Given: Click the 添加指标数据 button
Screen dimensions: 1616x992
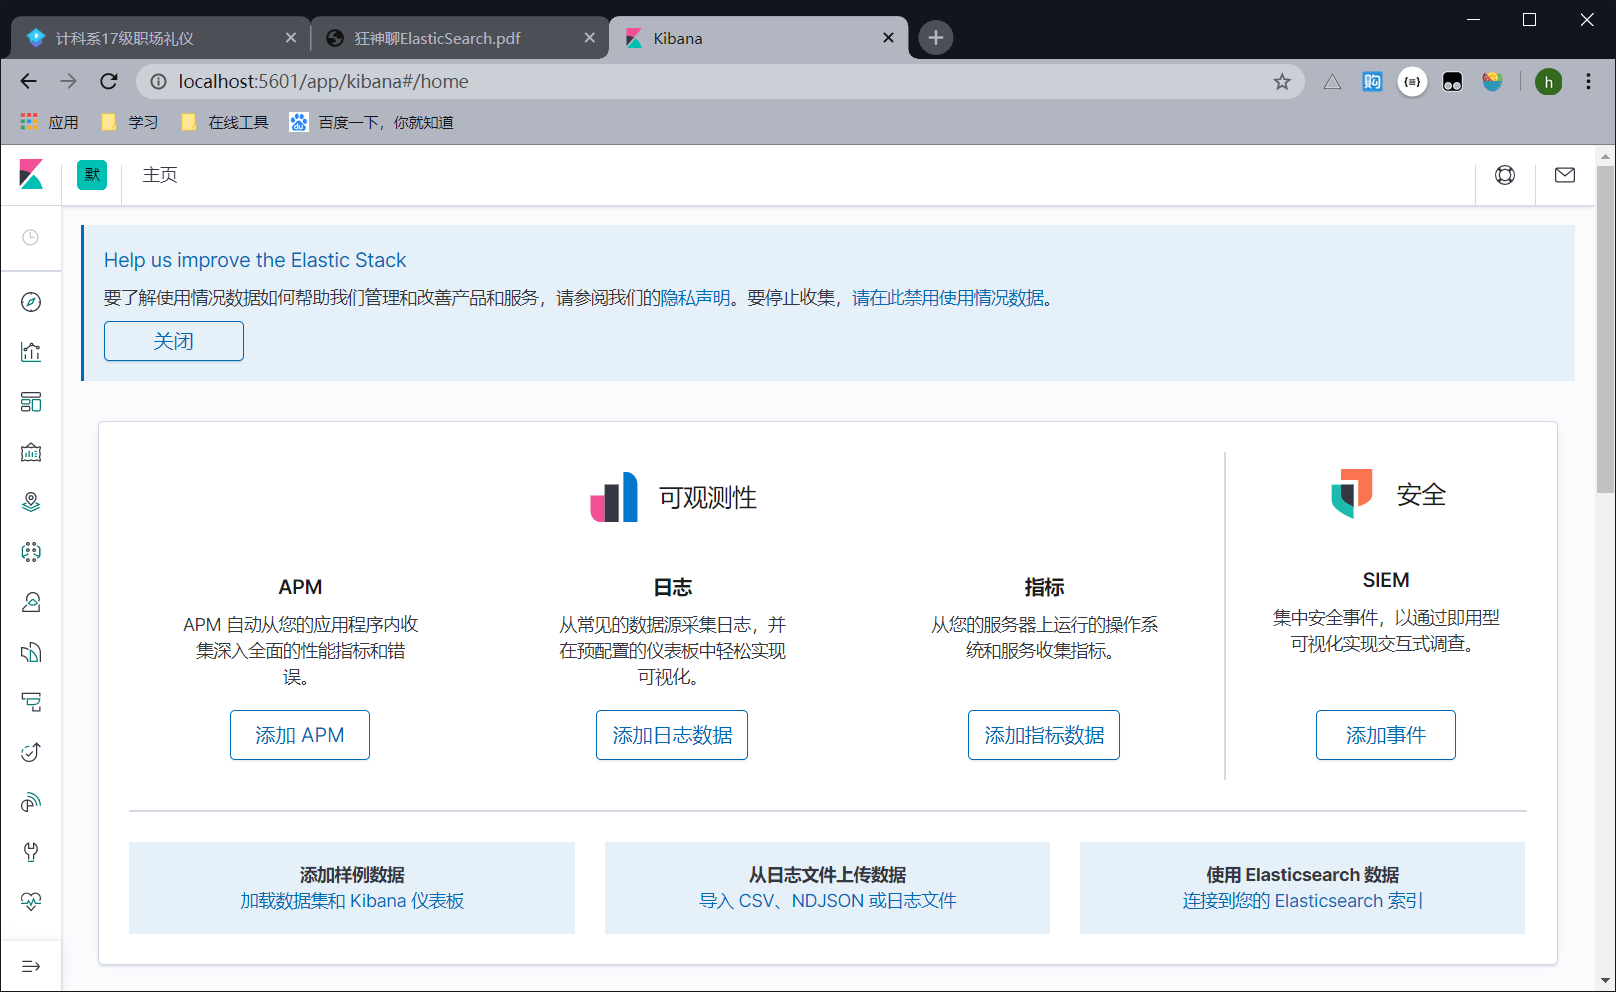Looking at the screenshot, I should pos(1044,735).
